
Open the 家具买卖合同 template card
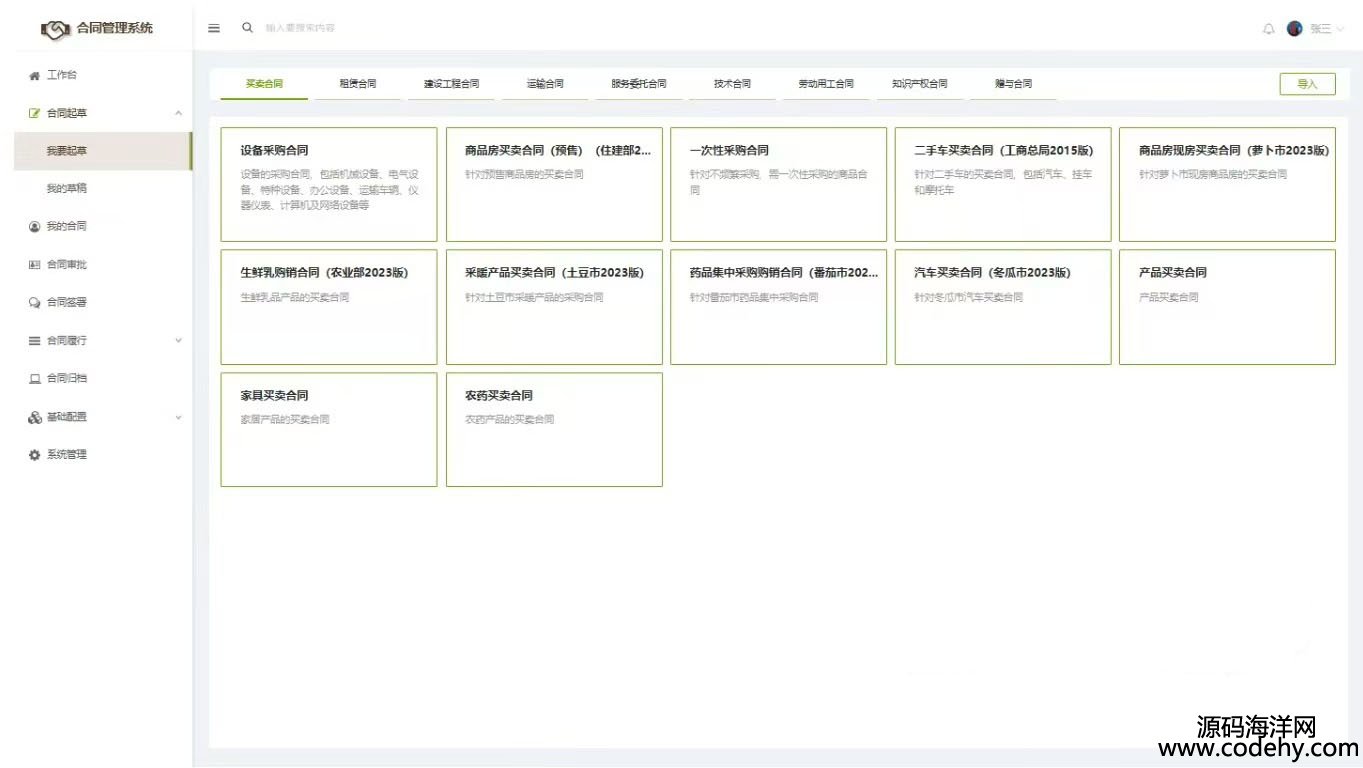[x=329, y=430]
